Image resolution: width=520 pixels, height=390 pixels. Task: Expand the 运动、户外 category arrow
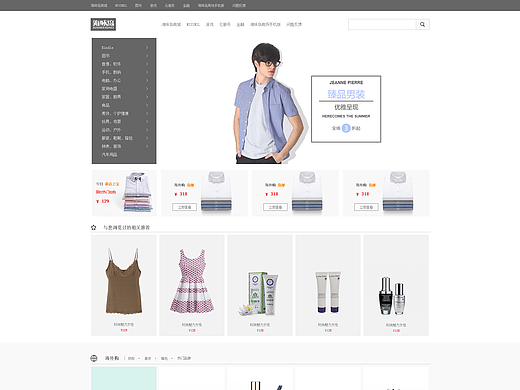click(x=147, y=130)
